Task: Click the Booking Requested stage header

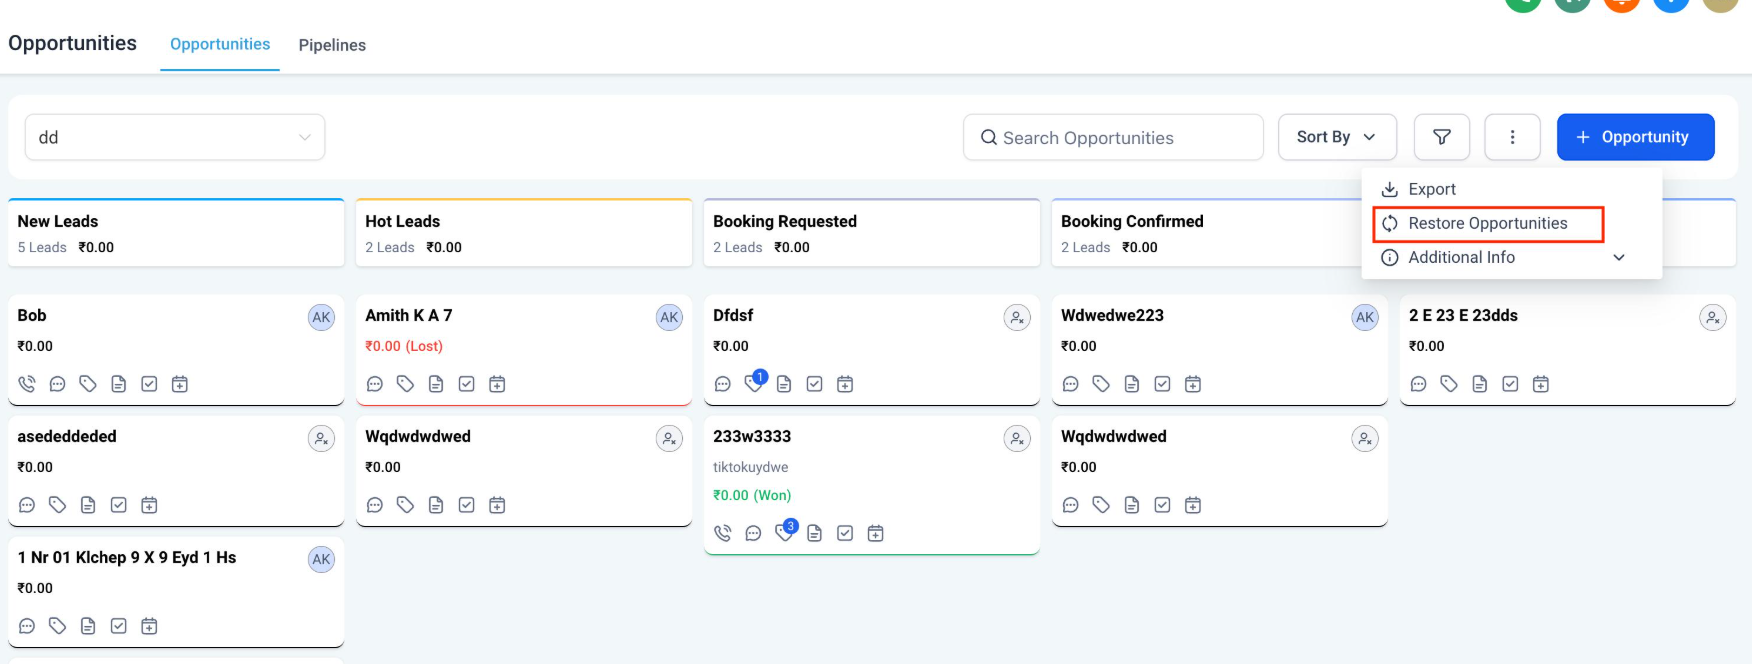Action: [872, 232]
